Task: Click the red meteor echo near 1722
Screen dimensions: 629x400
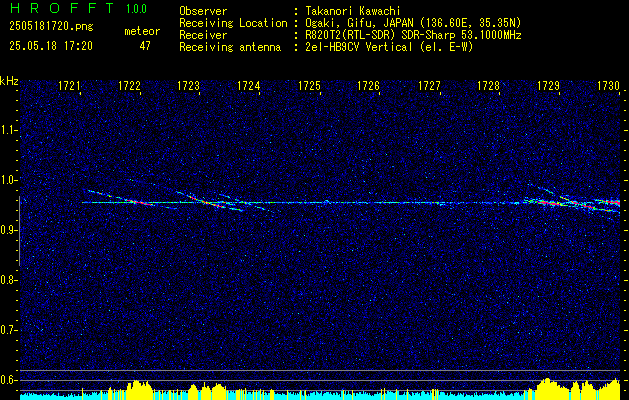Action: pos(140,202)
